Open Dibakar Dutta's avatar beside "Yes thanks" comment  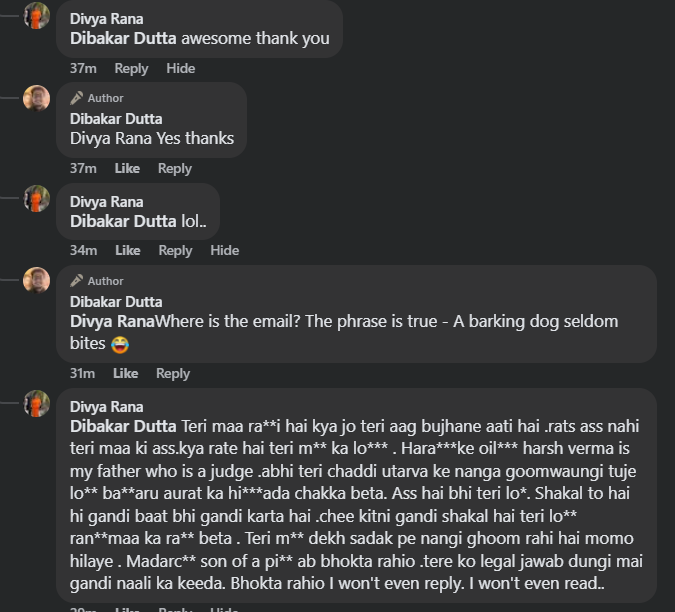point(37,98)
